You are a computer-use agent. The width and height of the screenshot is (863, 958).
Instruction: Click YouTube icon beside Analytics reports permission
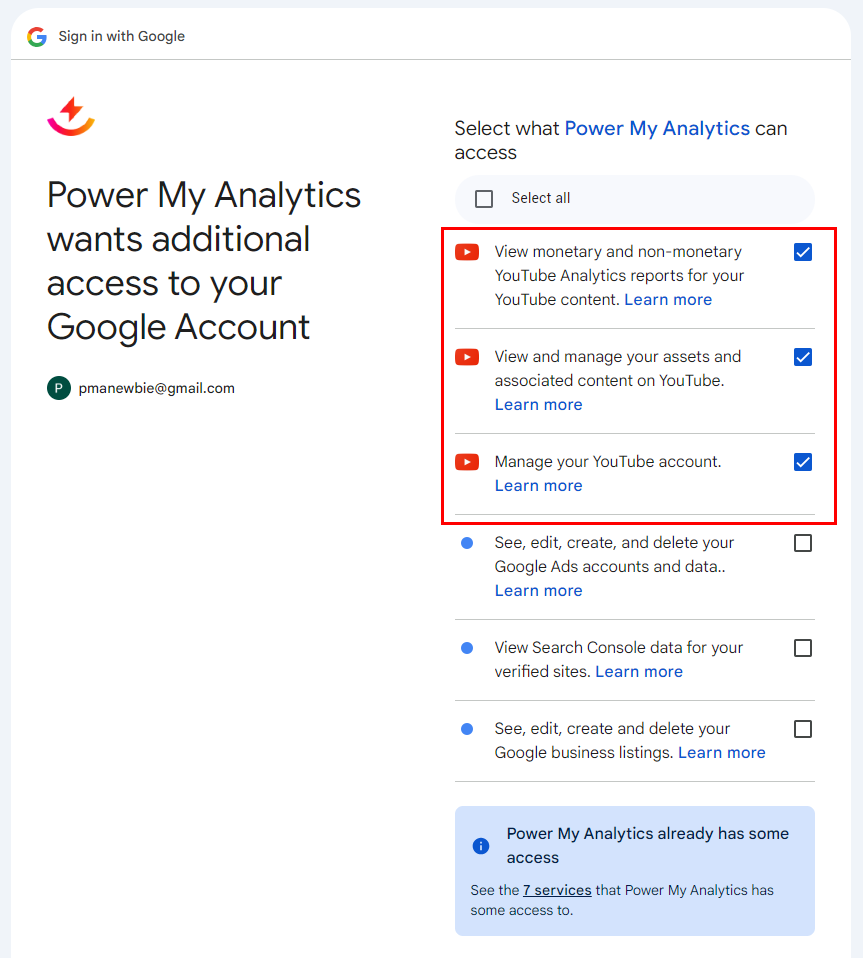coord(467,252)
